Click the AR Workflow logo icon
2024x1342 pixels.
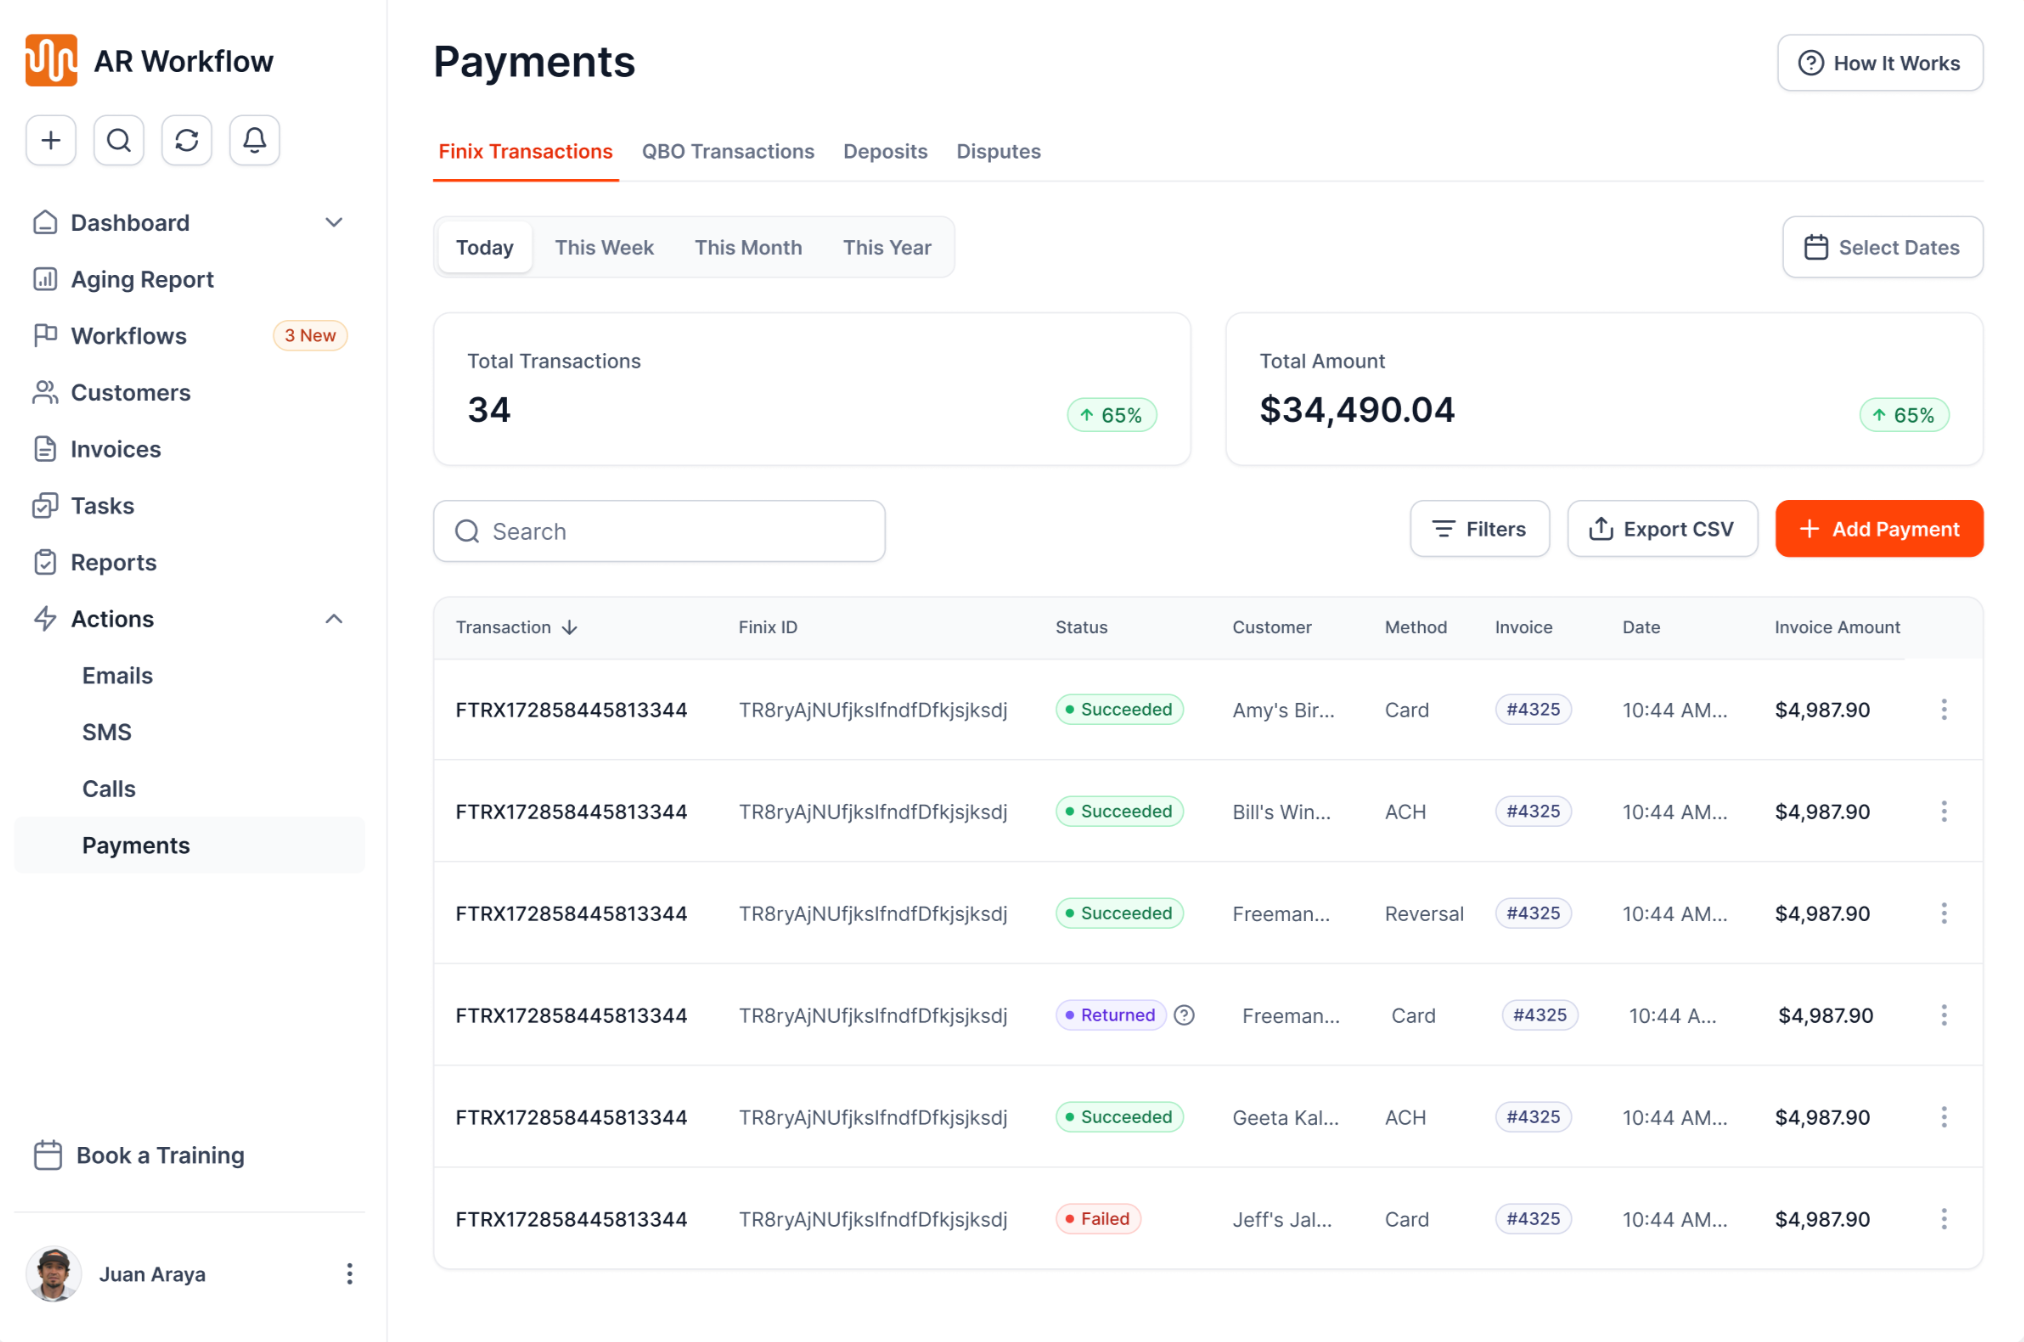[x=51, y=60]
